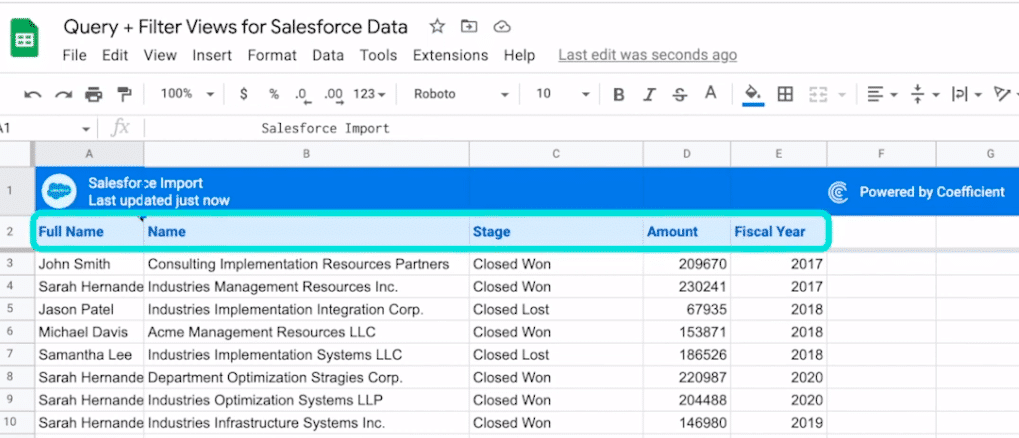
Task: Open the text color picker
Action: coord(711,94)
